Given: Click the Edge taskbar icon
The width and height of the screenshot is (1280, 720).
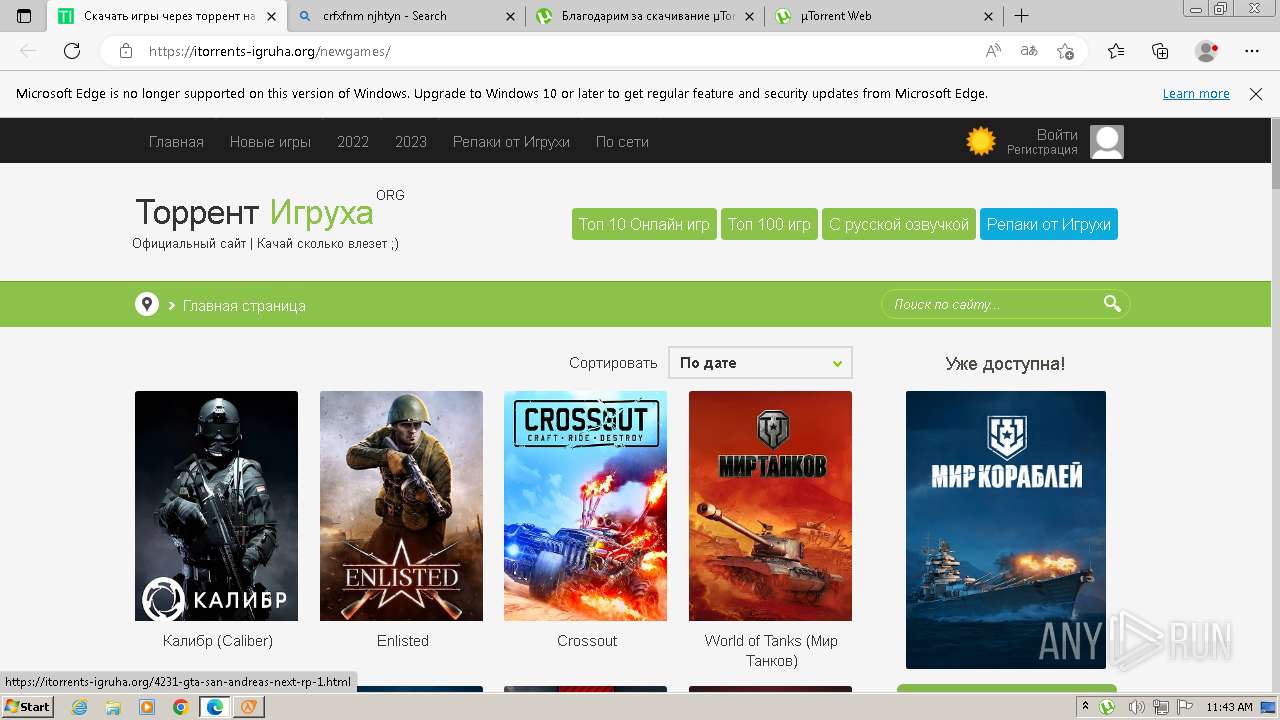Looking at the screenshot, I should tap(214, 707).
